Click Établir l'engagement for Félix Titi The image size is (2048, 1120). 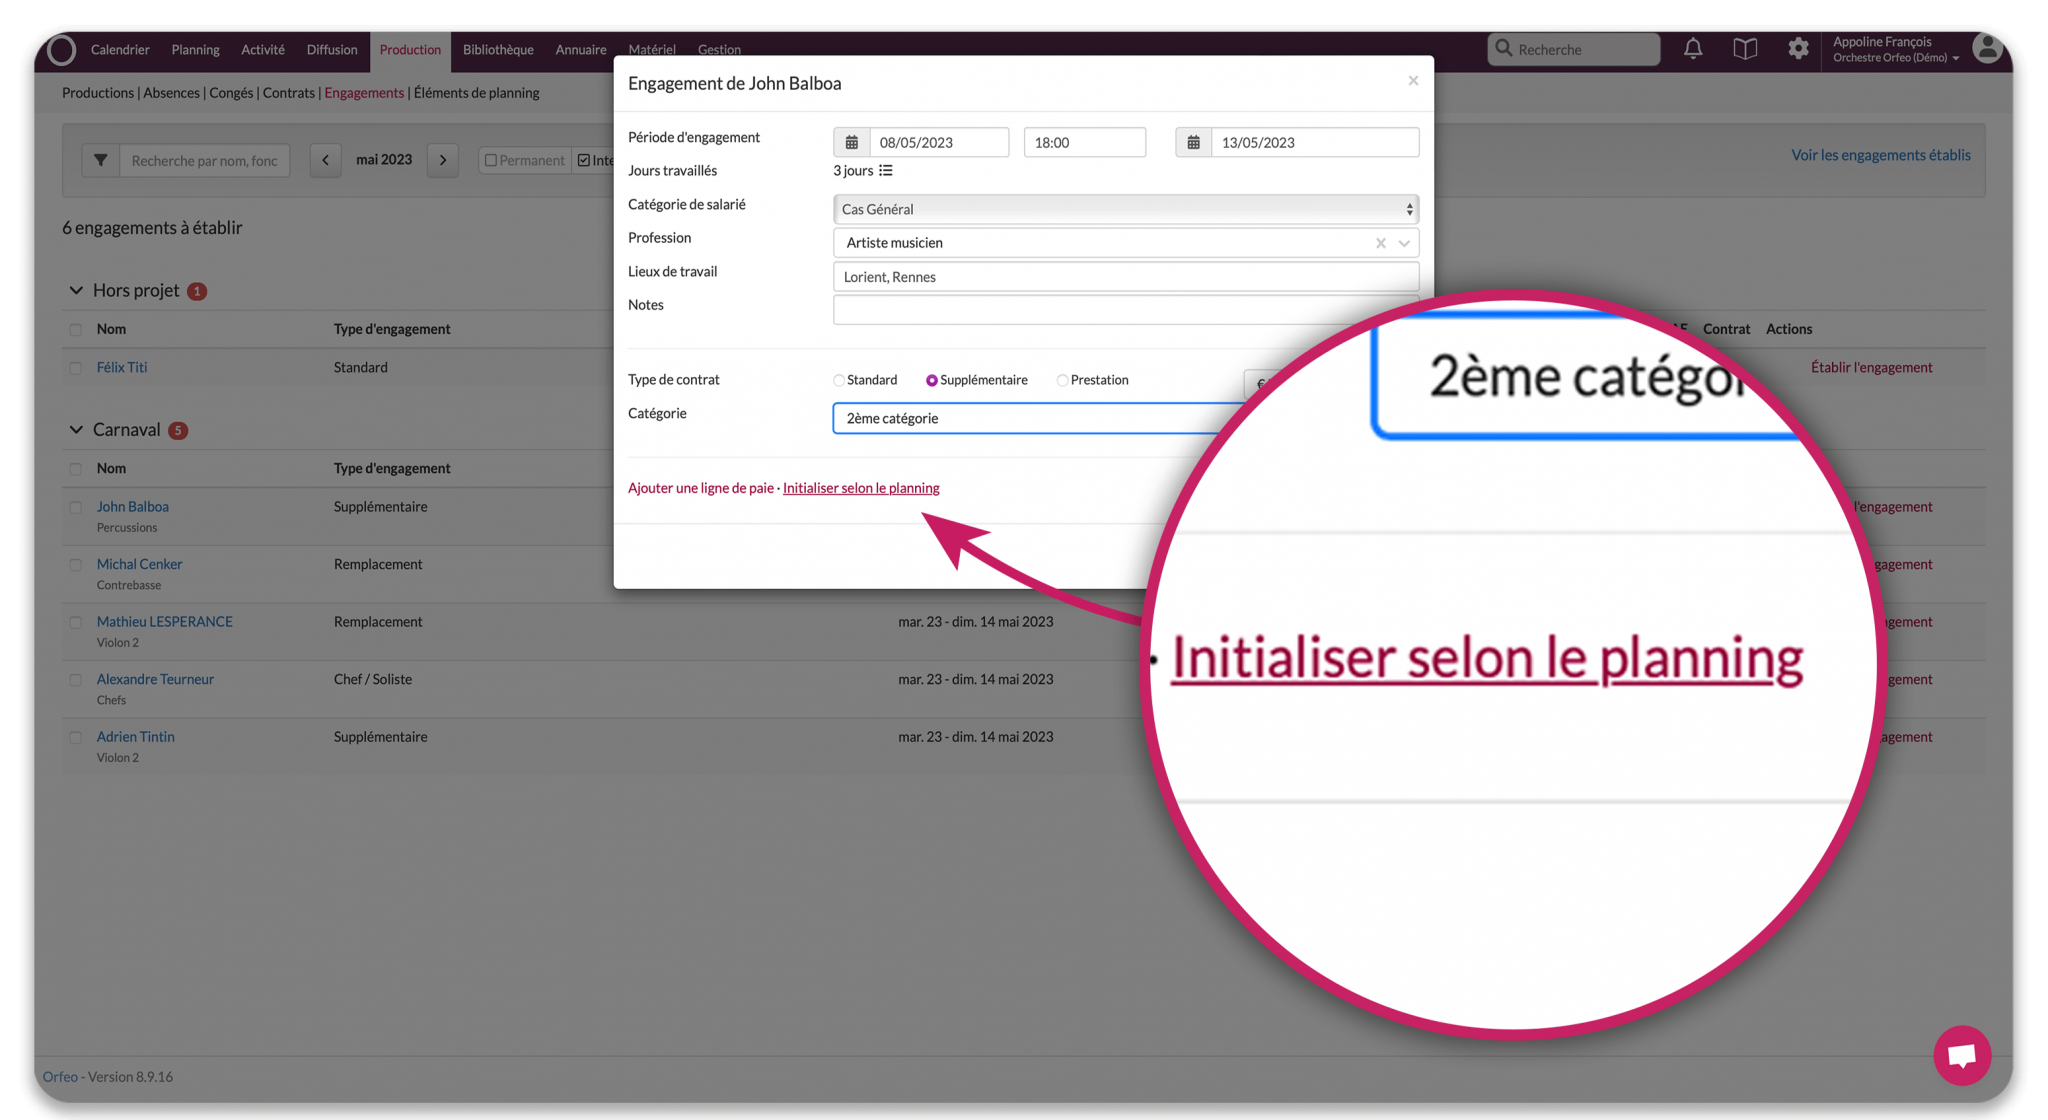pyautogui.click(x=1872, y=367)
